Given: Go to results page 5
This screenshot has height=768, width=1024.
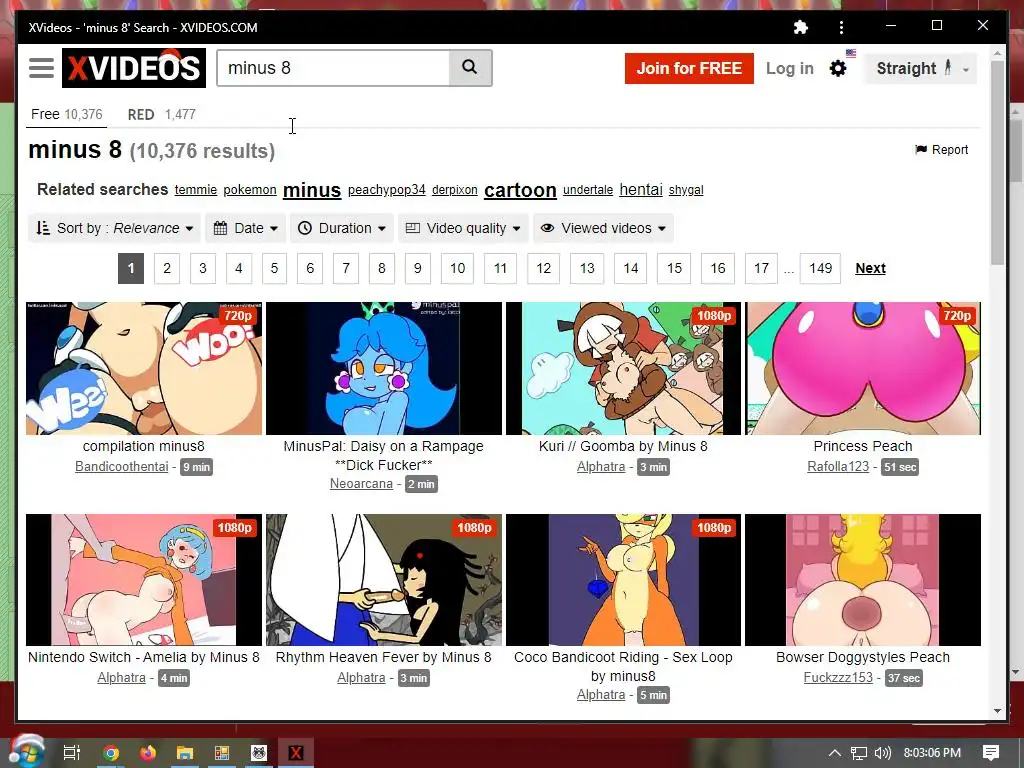Looking at the screenshot, I should coord(274,268).
